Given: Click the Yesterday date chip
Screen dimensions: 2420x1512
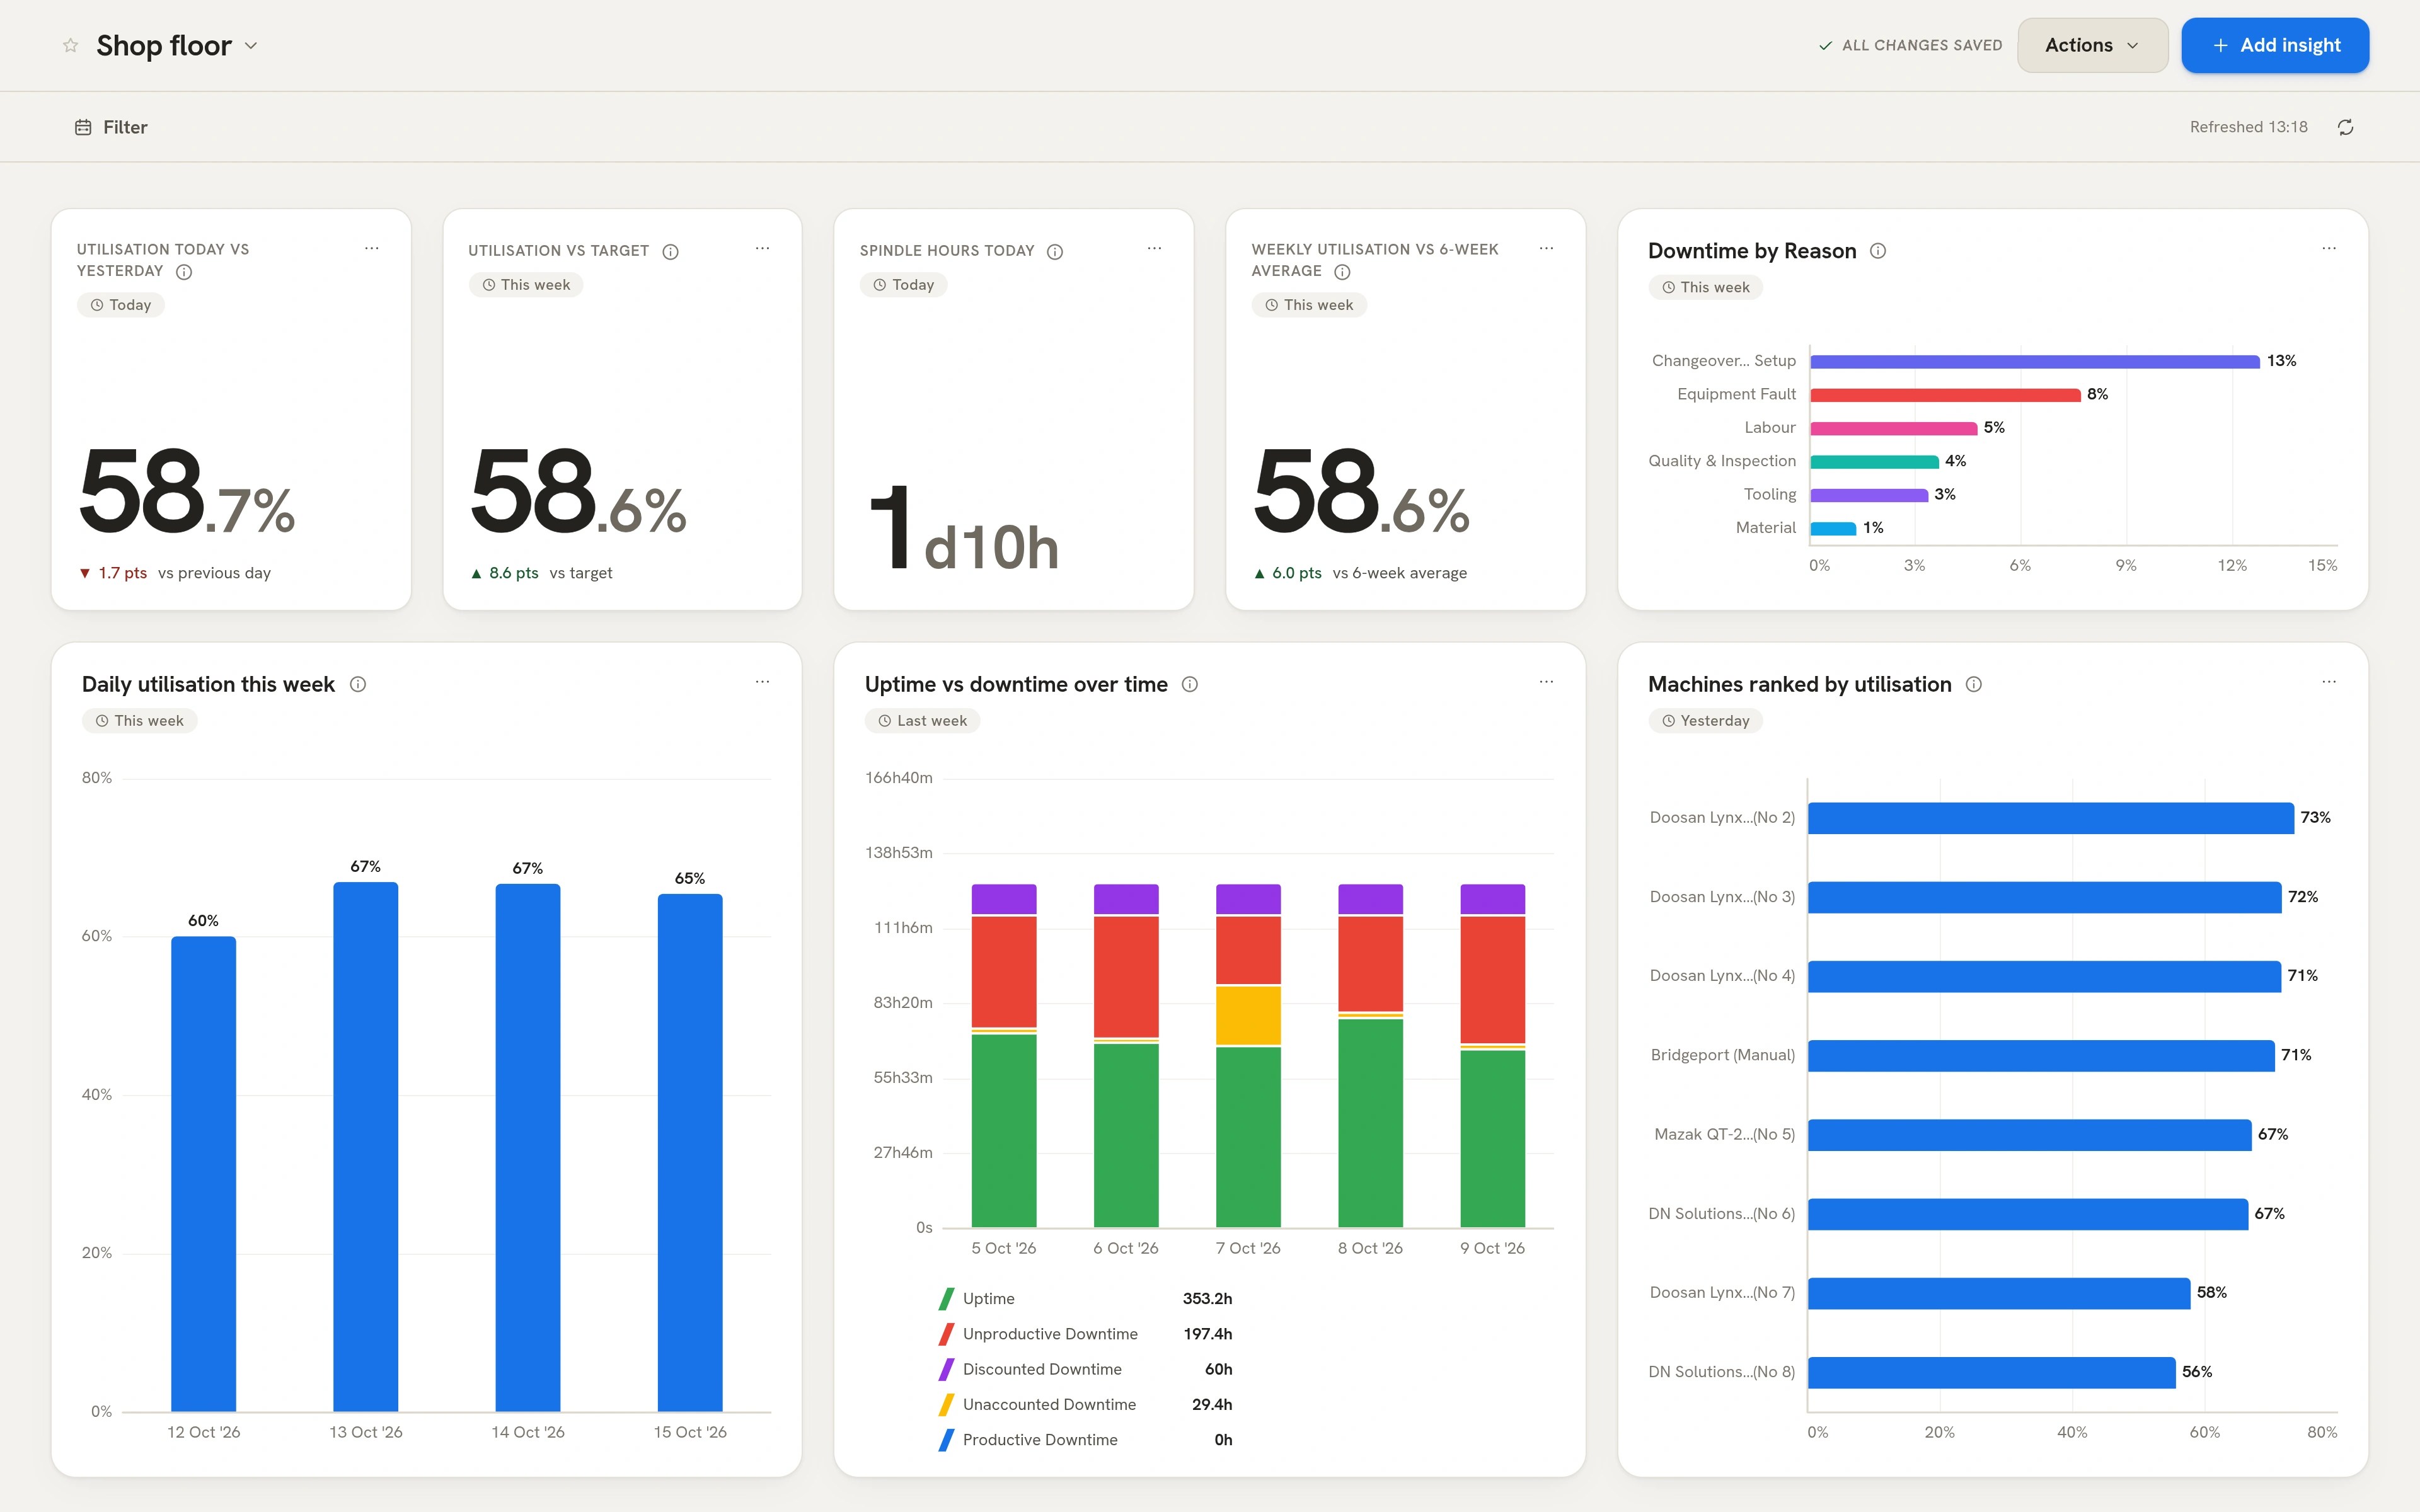Looking at the screenshot, I should click(x=1705, y=721).
